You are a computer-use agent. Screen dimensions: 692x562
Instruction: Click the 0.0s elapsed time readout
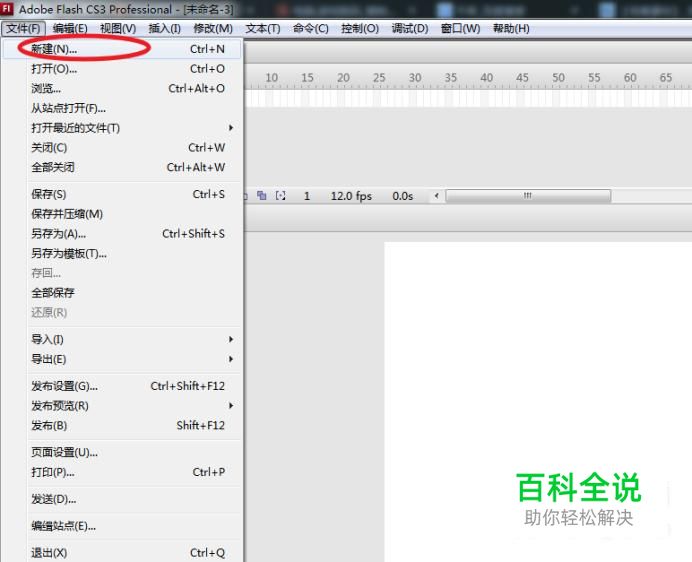pyautogui.click(x=402, y=196)
